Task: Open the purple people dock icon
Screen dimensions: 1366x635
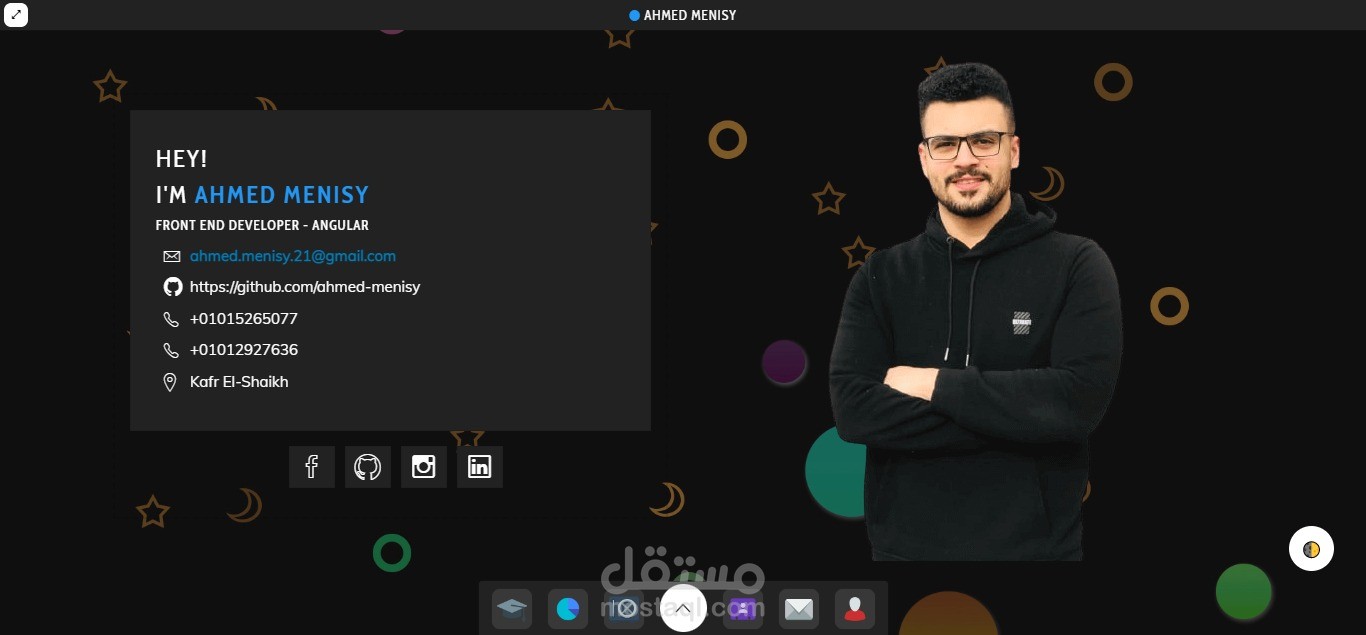Action: point(743,609)
